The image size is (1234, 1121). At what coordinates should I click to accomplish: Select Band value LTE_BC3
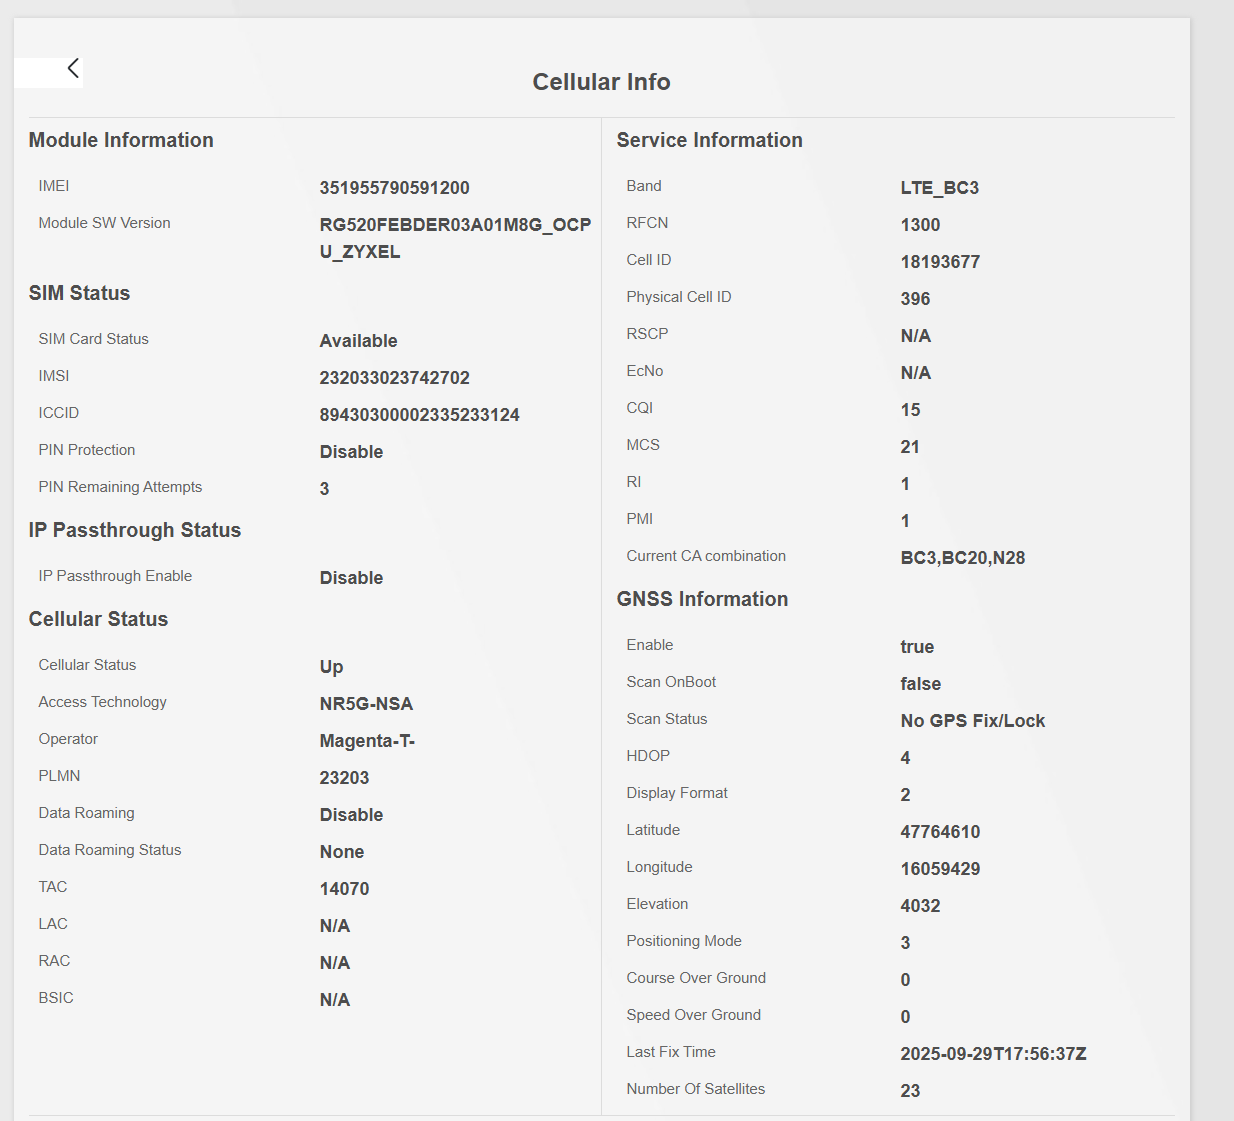[939, 188]
